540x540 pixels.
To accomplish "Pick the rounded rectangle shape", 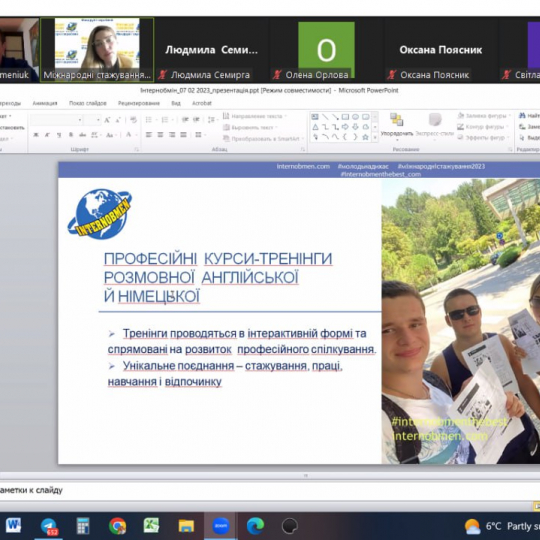I will point(366,117).
